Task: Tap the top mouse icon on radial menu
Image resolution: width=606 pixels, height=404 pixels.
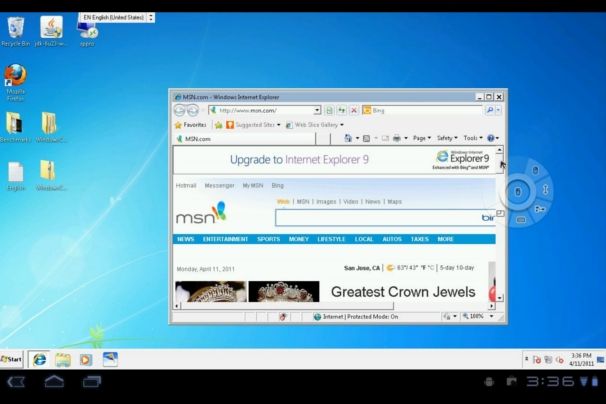Action: 535,170
